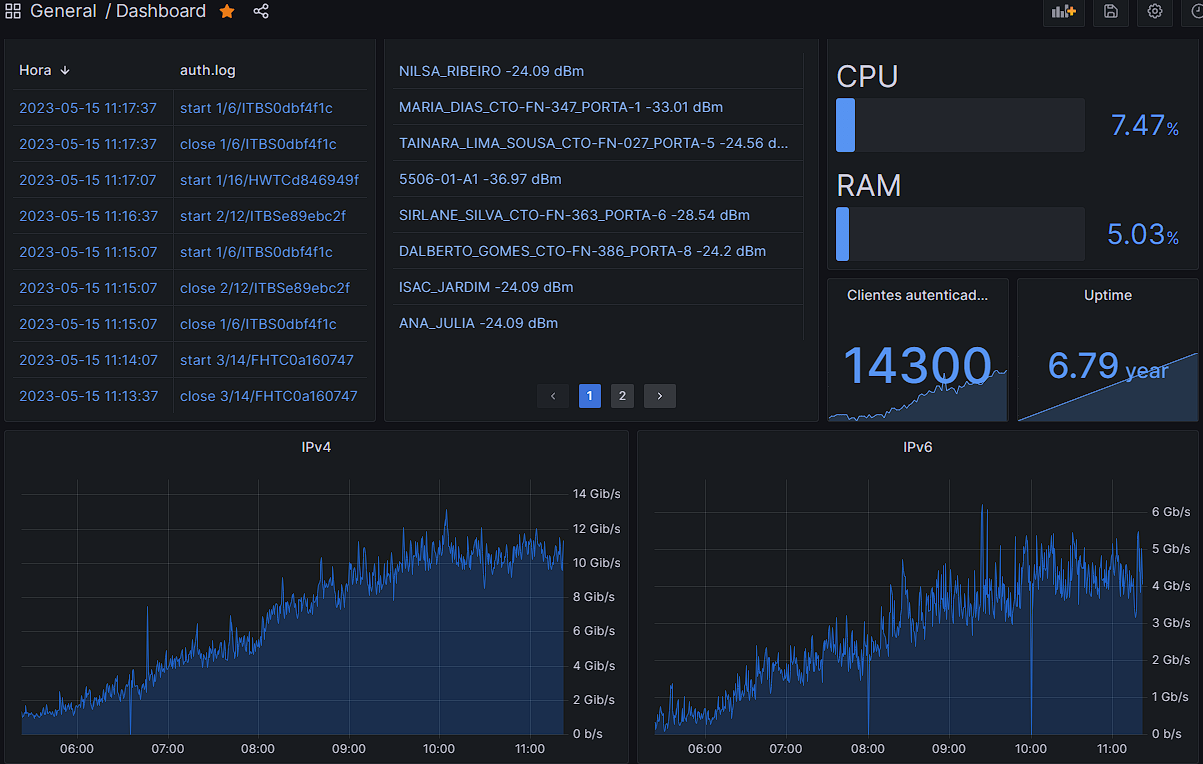
Task: Star the dashboard as favorite
Action: pyautogui.click(x=227, y=11)
